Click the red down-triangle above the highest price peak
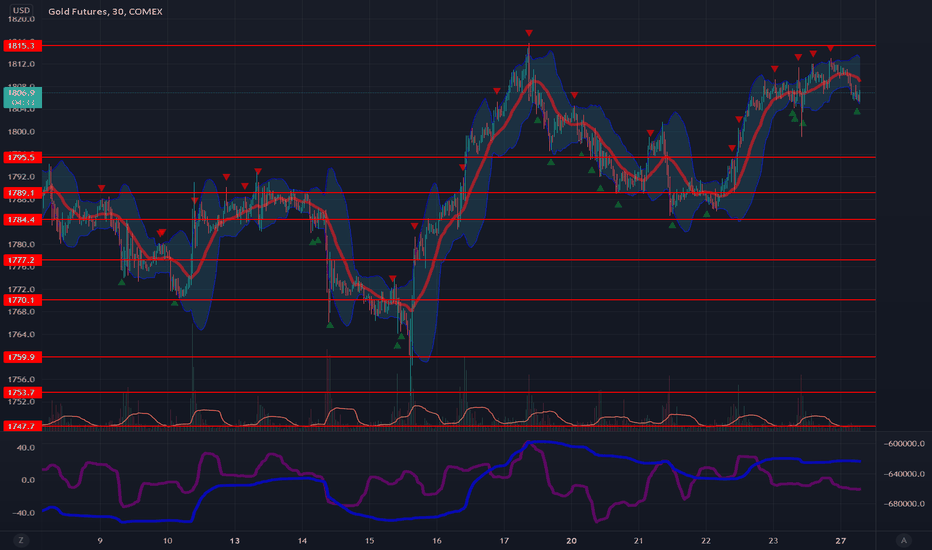This screenshot has width=932, height=550. pyautogui.click(x=528, y=33)
